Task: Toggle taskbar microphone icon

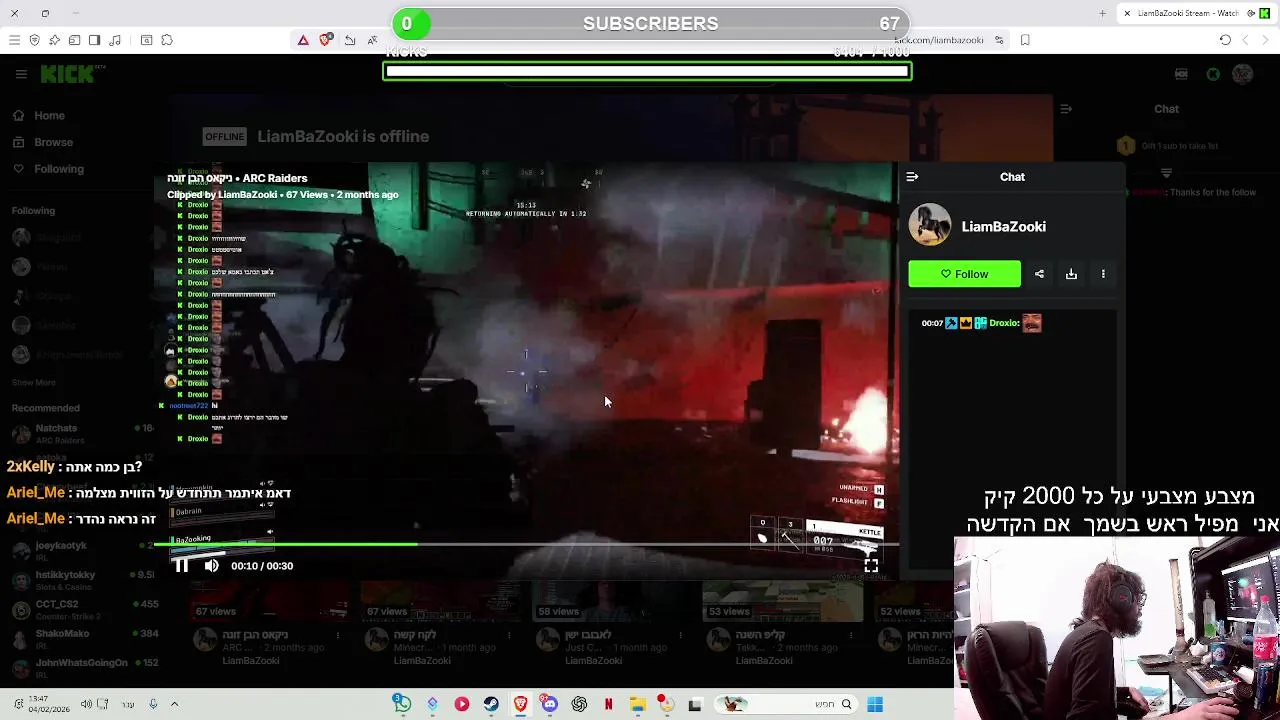Action: coord(153,704)
